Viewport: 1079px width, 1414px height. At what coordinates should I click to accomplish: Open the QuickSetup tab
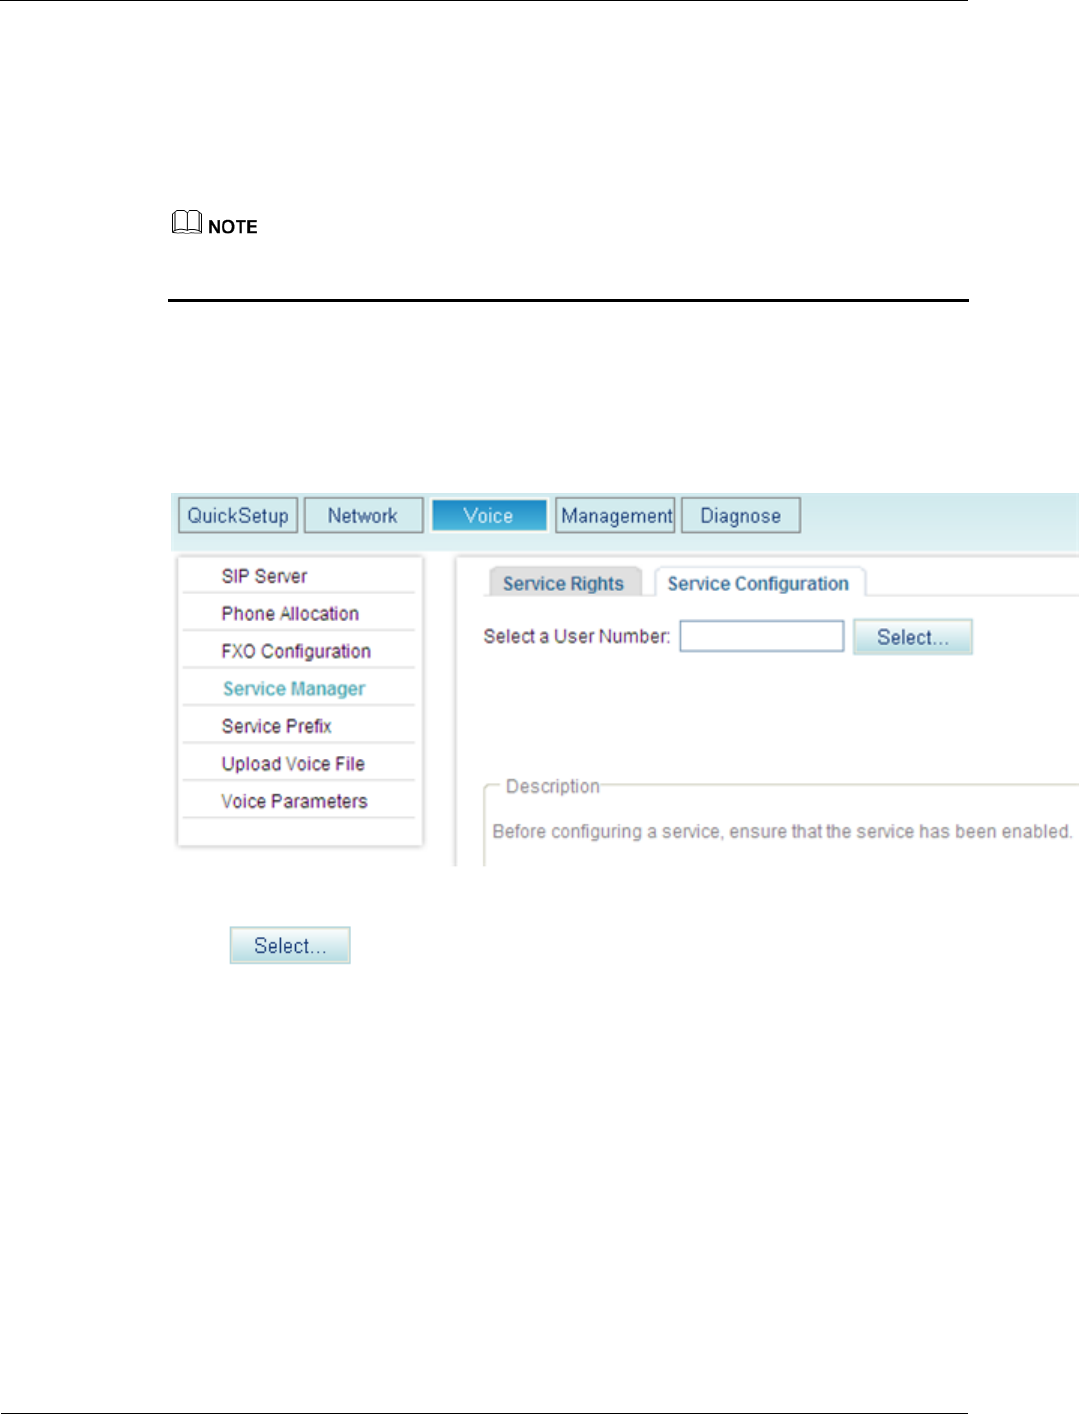click(x=238, y=516)
